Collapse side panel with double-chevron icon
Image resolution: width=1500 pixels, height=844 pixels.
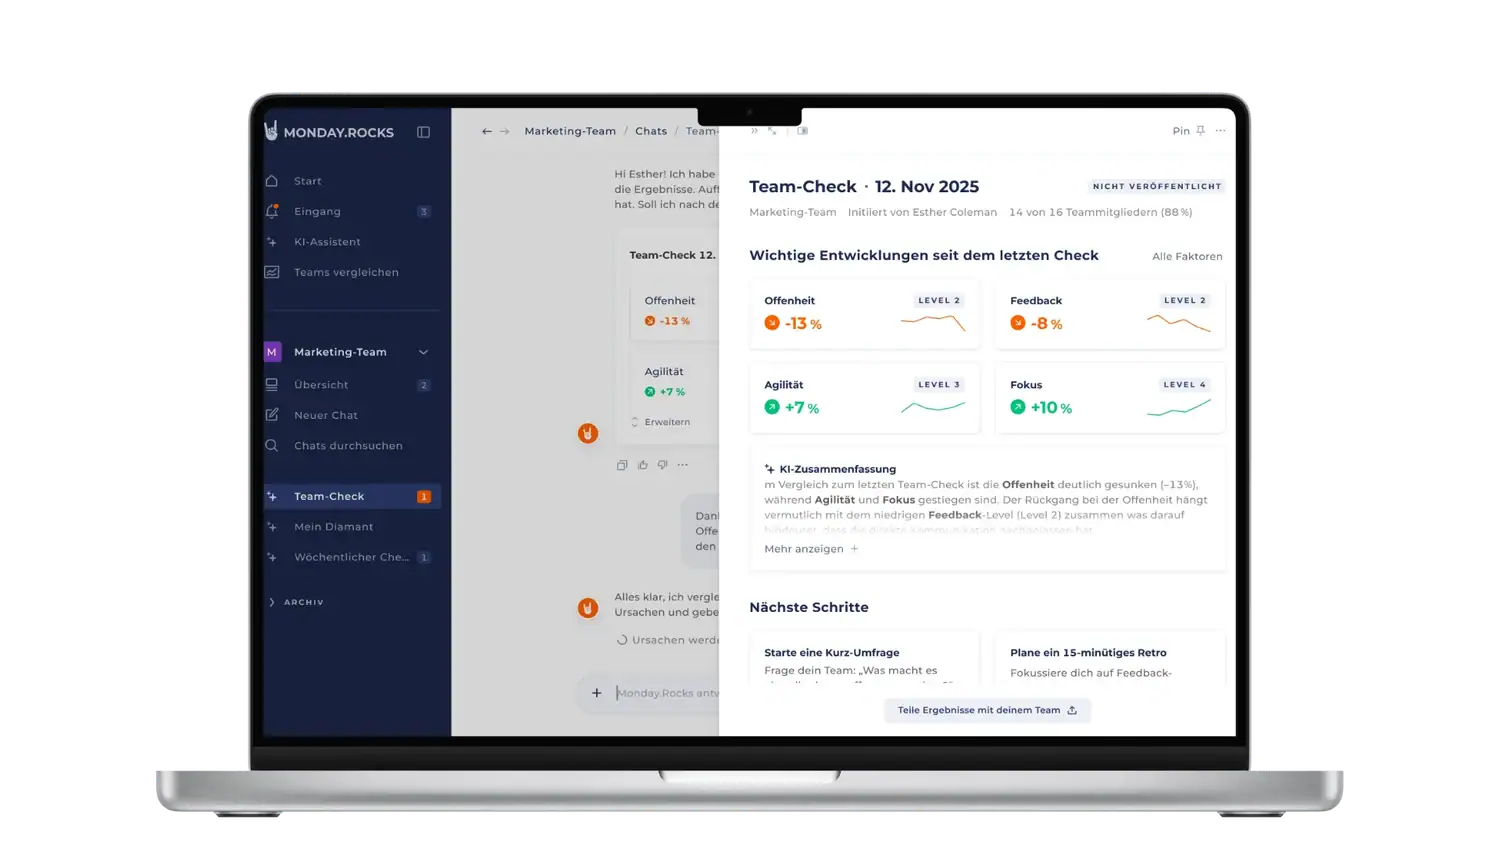[754, 131]
